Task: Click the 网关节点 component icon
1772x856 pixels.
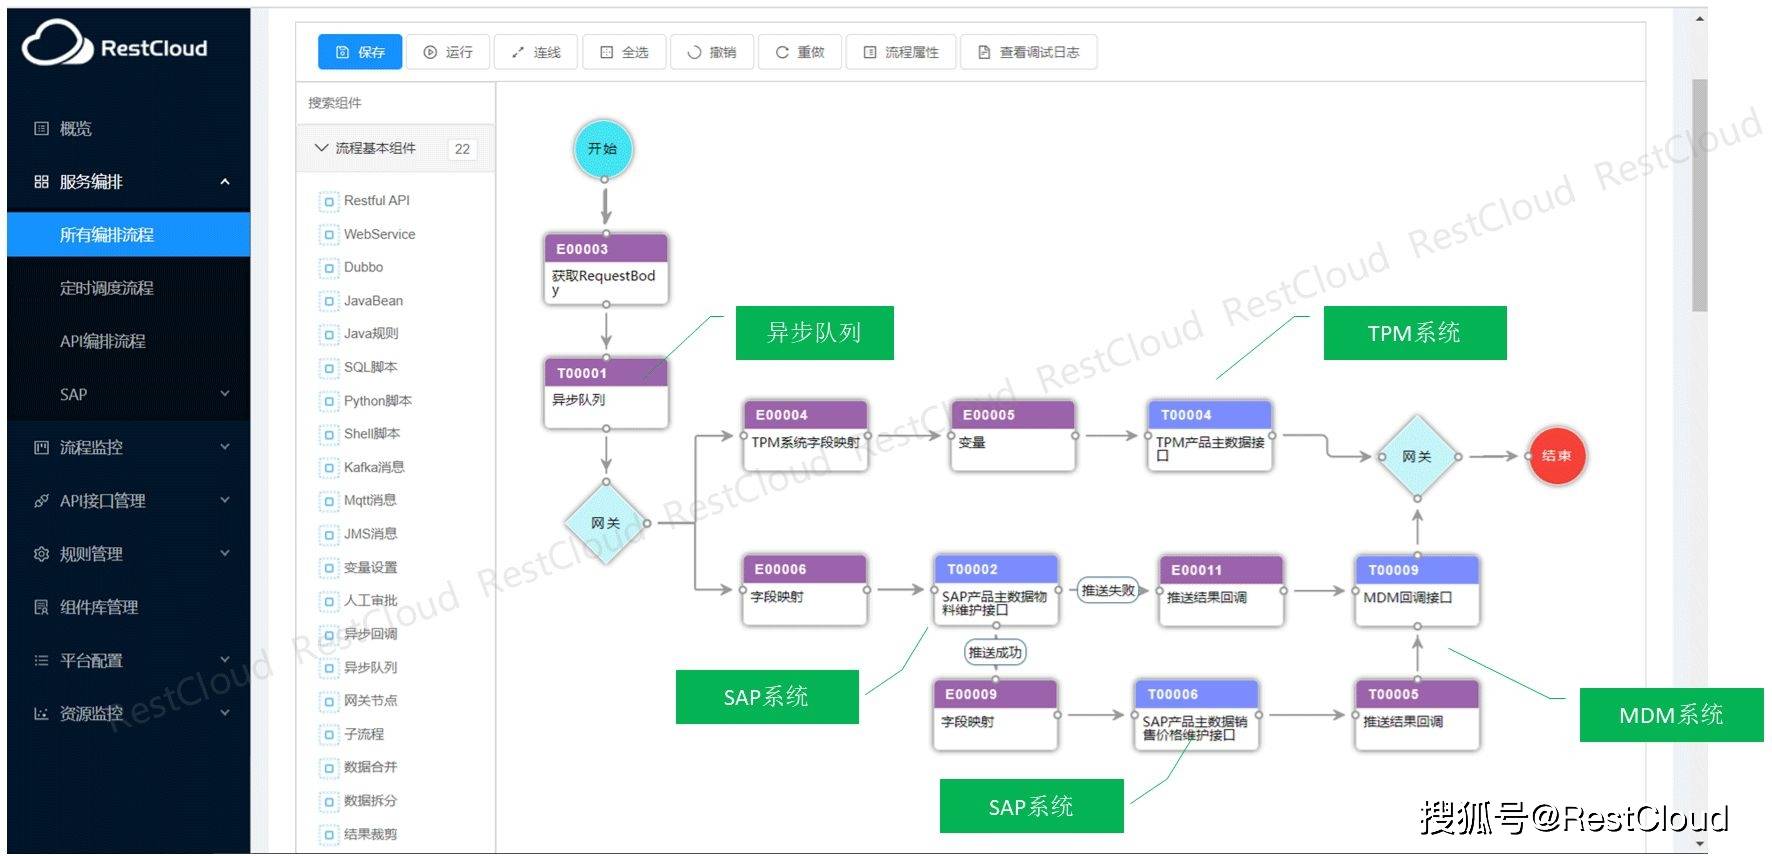Action: pyautogui.click(x=329, y=701)
